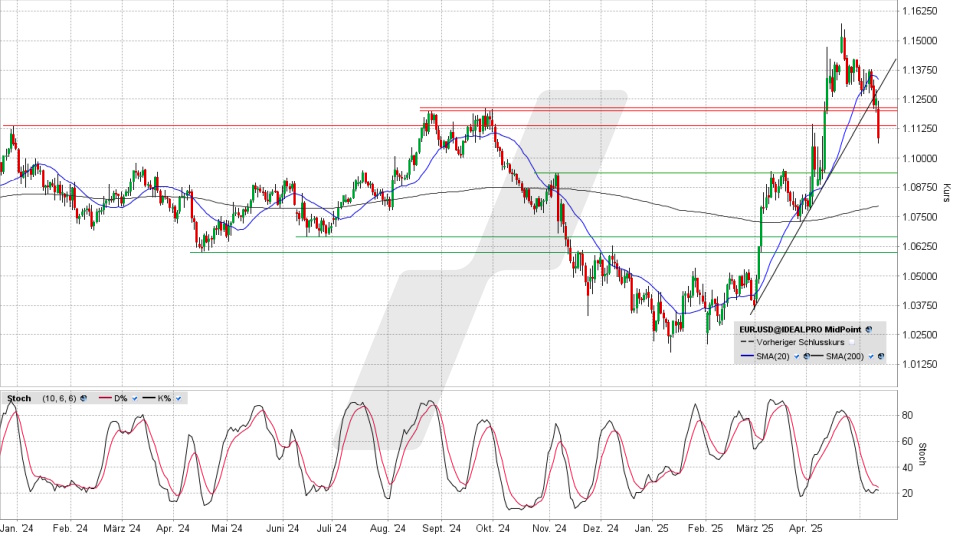960x540 pixels.
Task: Click the SMA(200) legend label
Action: click(x=845, y=356)
